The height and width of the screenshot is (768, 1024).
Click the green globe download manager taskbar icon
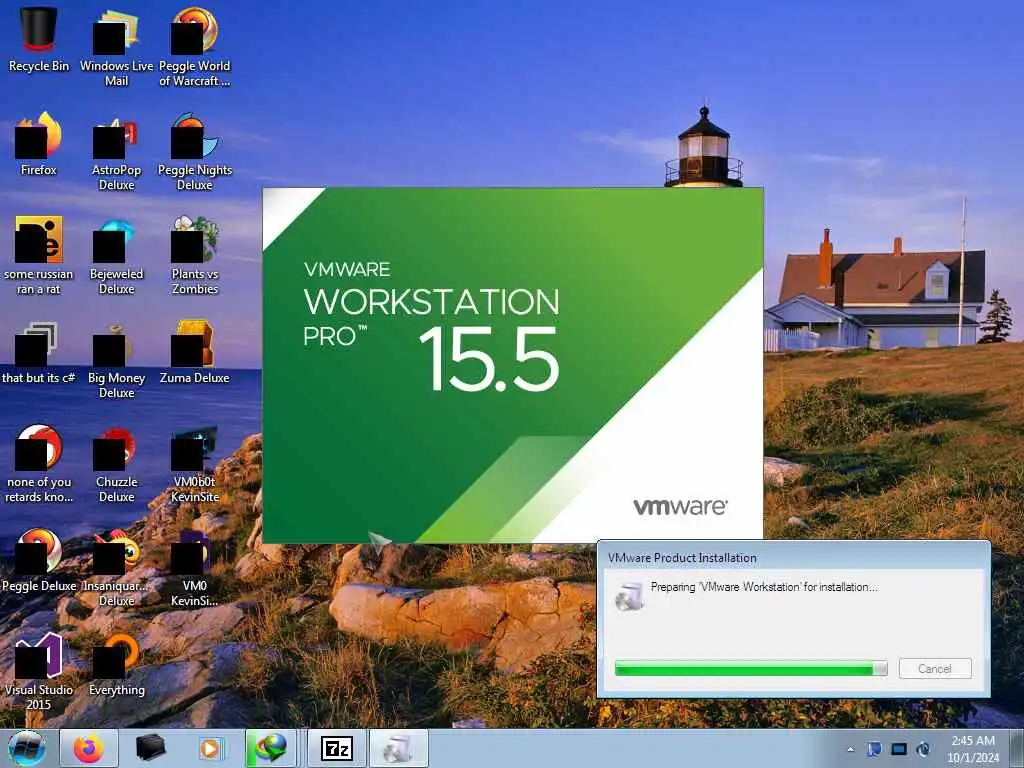[271, 748]
